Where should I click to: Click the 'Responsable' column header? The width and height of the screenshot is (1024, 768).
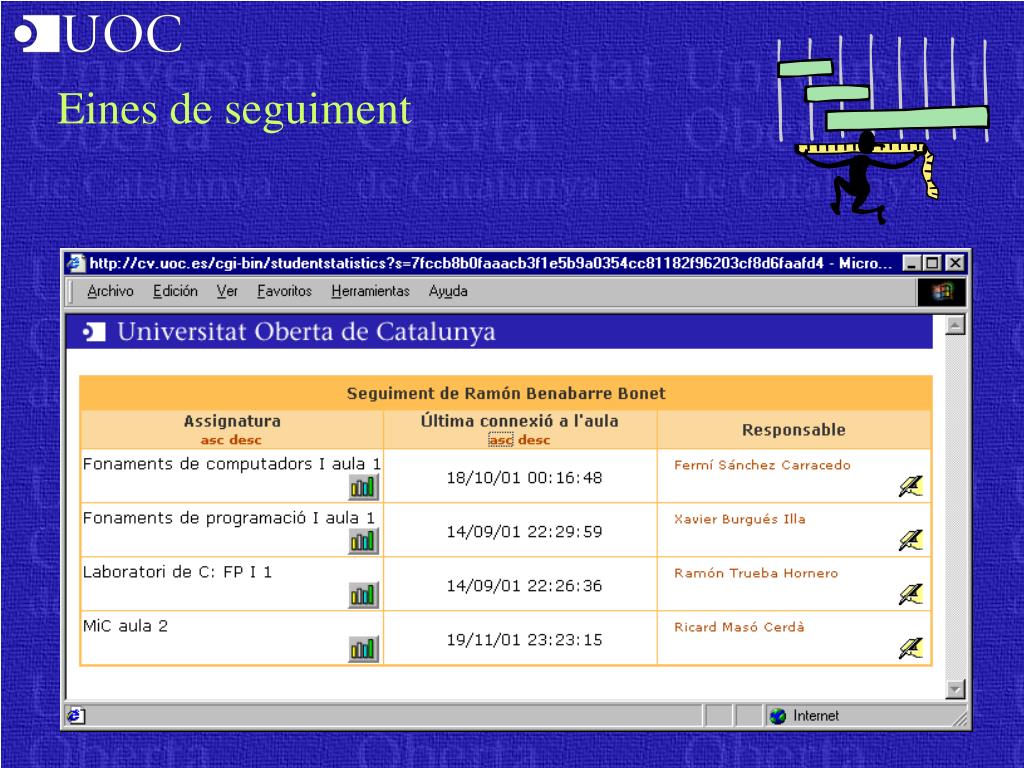pyautogui.click(x=794, y=430)
